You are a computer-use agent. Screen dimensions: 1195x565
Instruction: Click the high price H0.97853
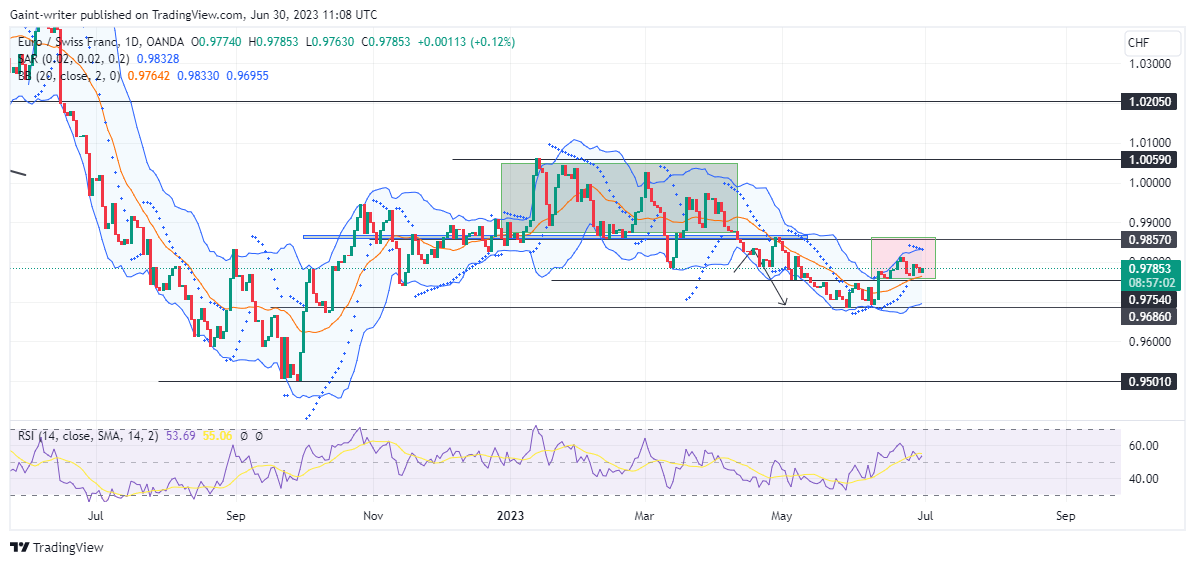pos(275,42)
